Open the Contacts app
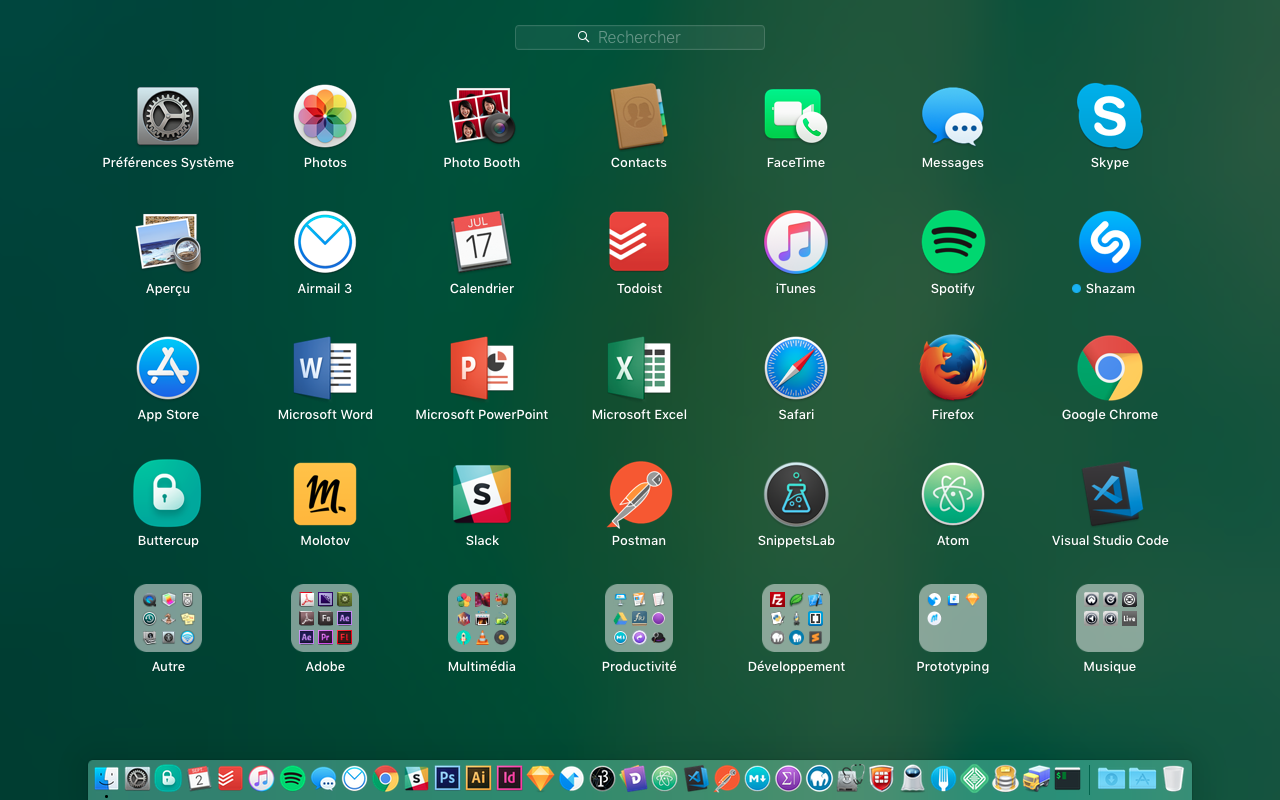Screen dimensions: 1280x800 pos(639,117)
